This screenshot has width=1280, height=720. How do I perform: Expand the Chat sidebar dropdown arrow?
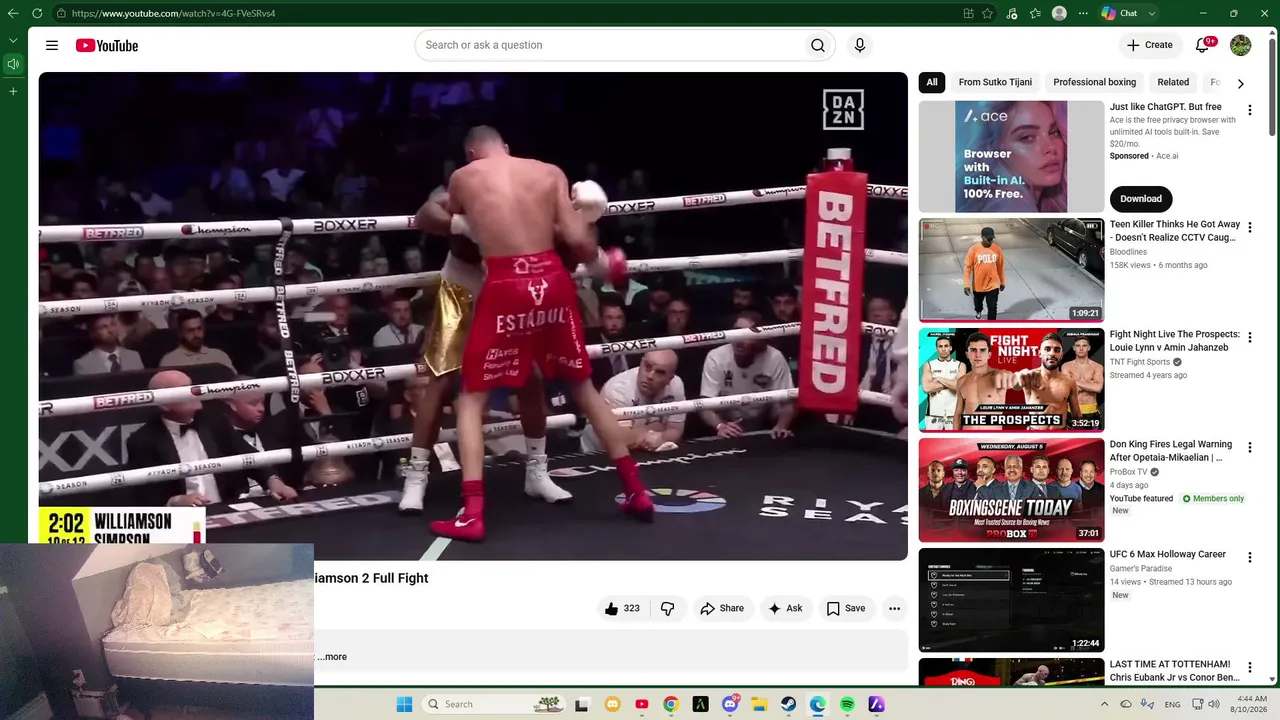[1152, 13]
